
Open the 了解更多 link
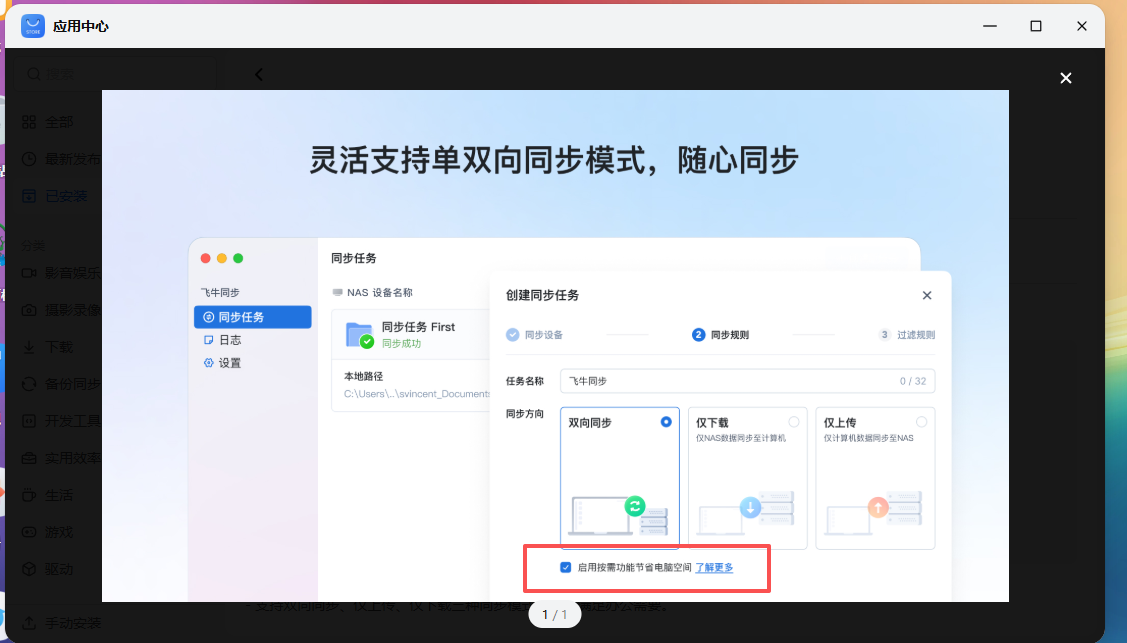[714, 568]
